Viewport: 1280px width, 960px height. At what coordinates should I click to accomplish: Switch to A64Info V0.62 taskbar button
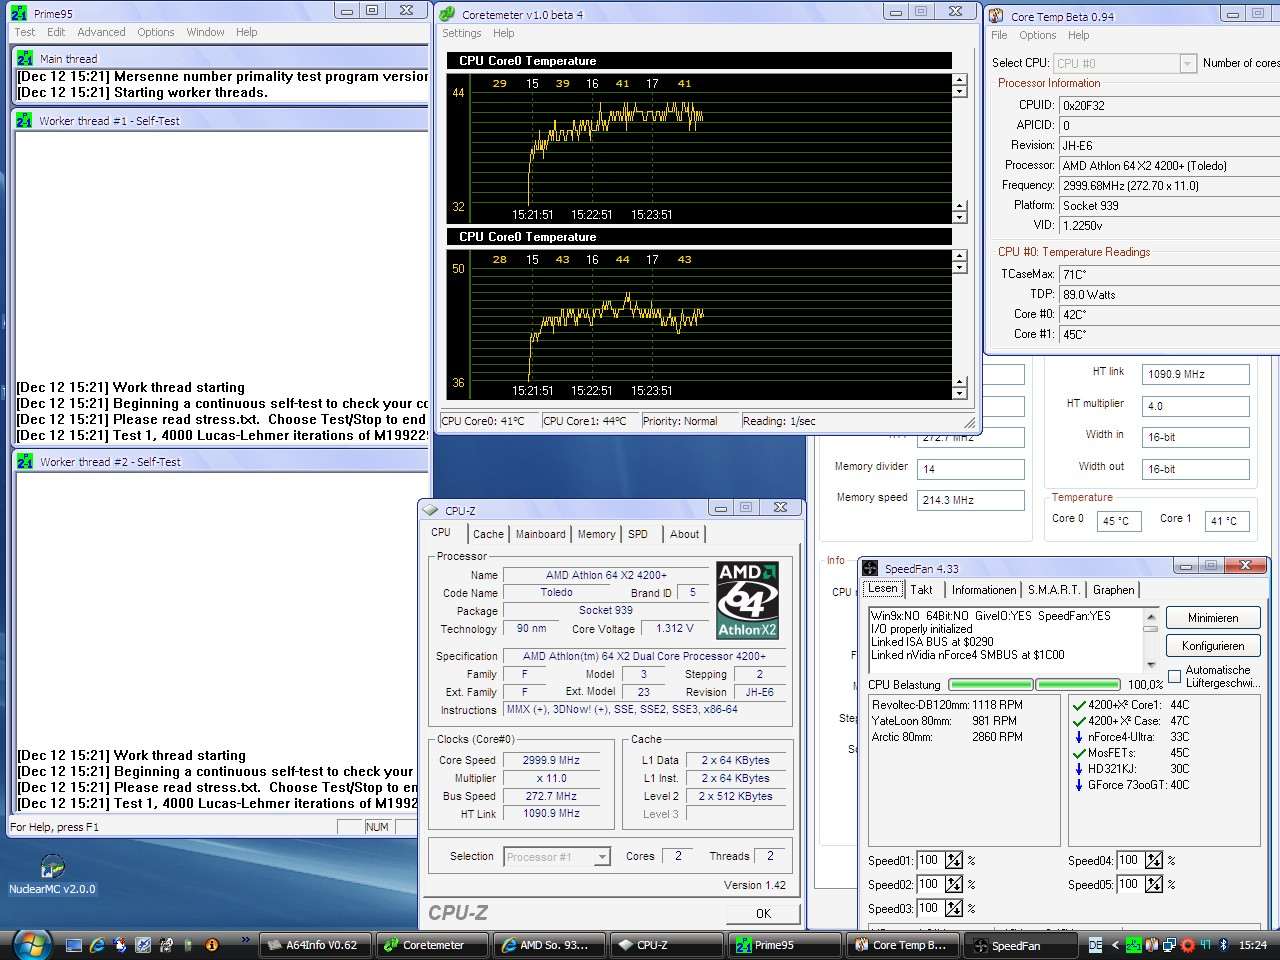click(315, 945)
